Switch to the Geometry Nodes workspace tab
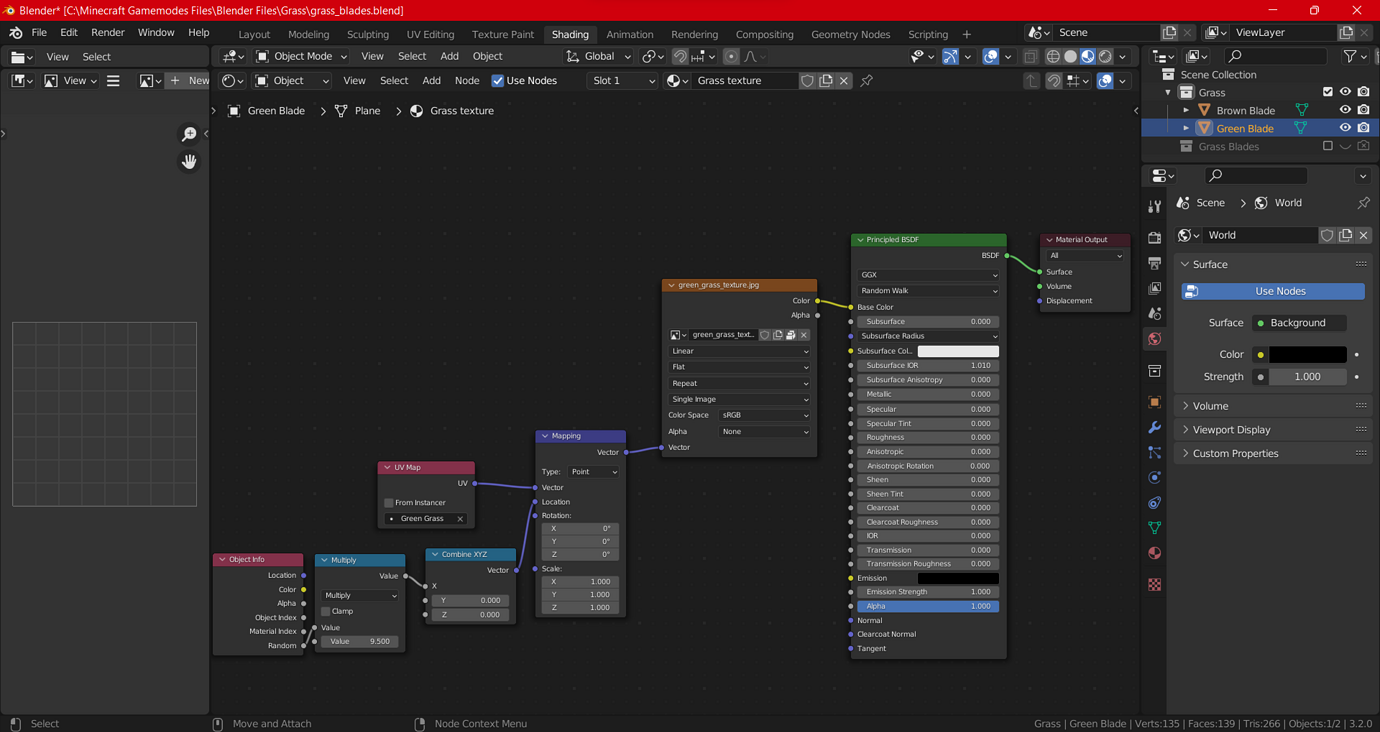 coord(850,33)
